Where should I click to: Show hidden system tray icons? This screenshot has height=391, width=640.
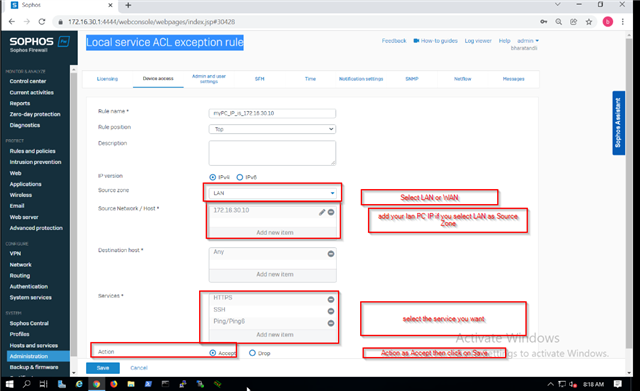(x=550, y=384)
